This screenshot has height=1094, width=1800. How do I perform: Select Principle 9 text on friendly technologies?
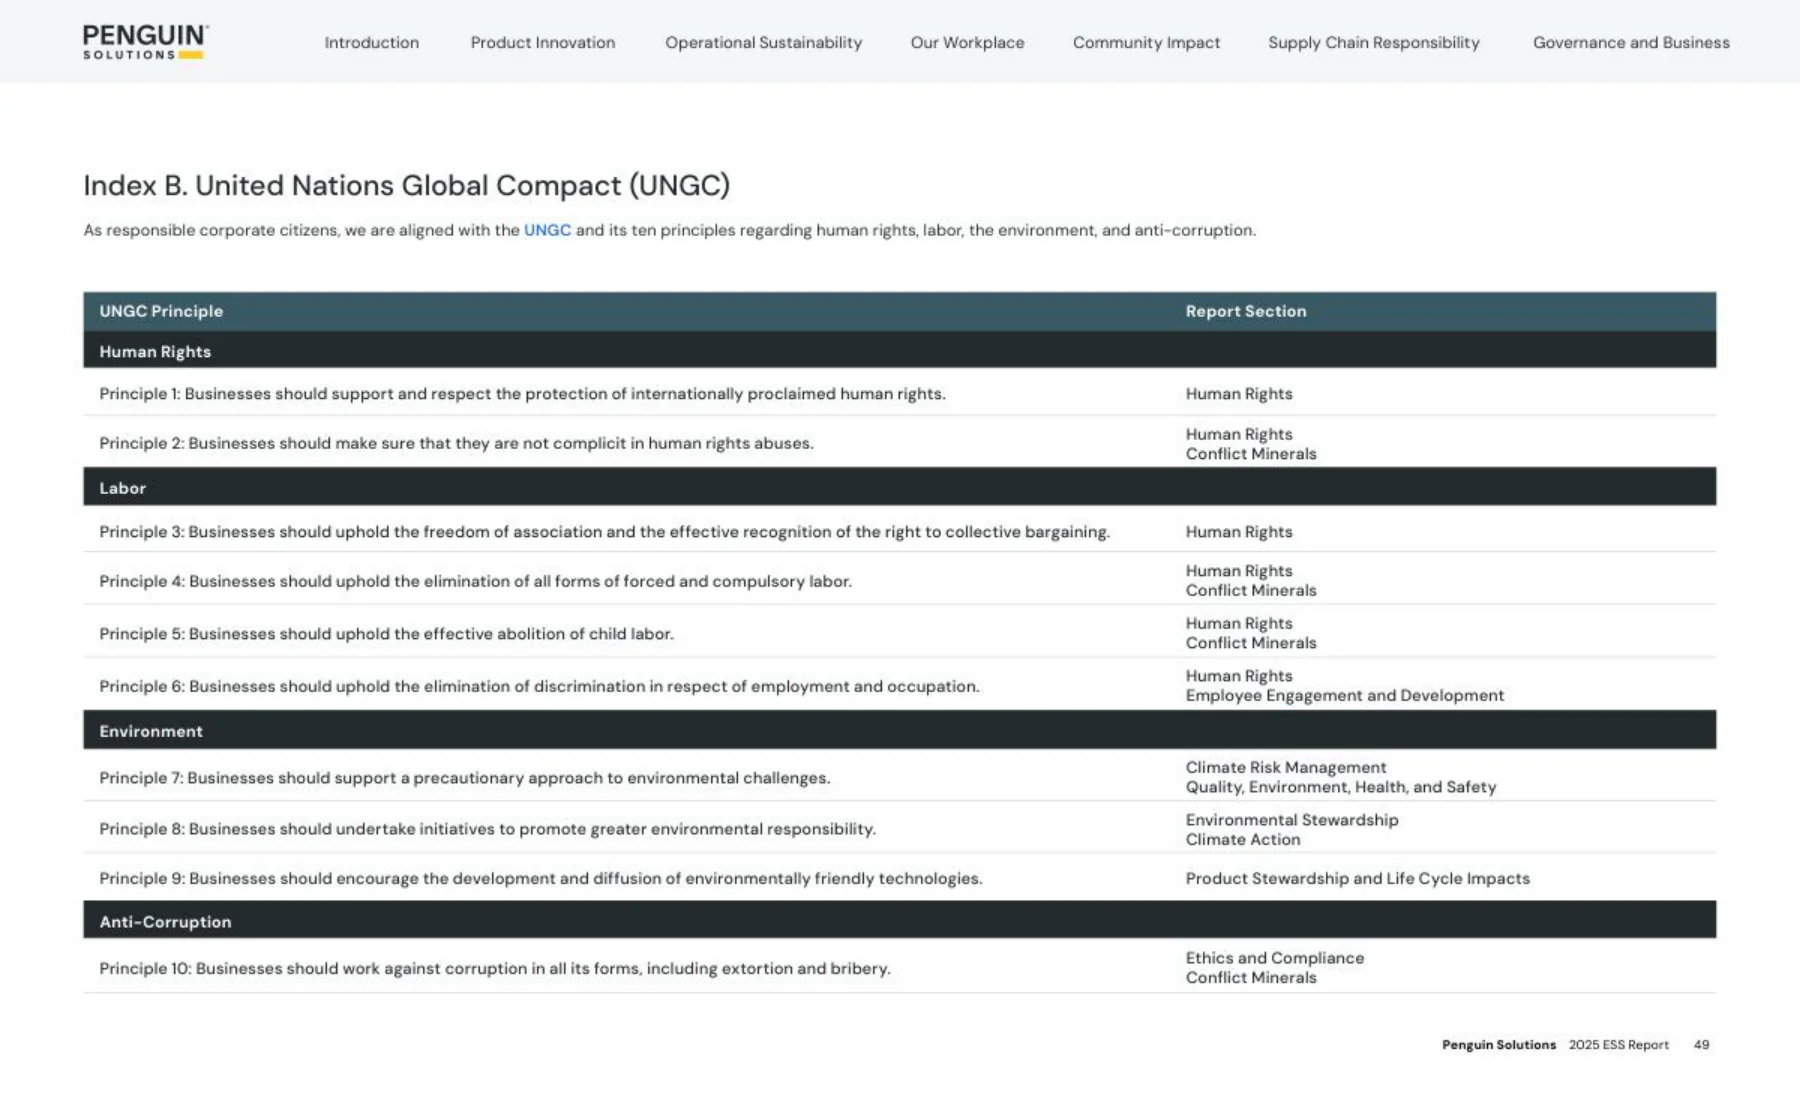[x=540, y=878]
